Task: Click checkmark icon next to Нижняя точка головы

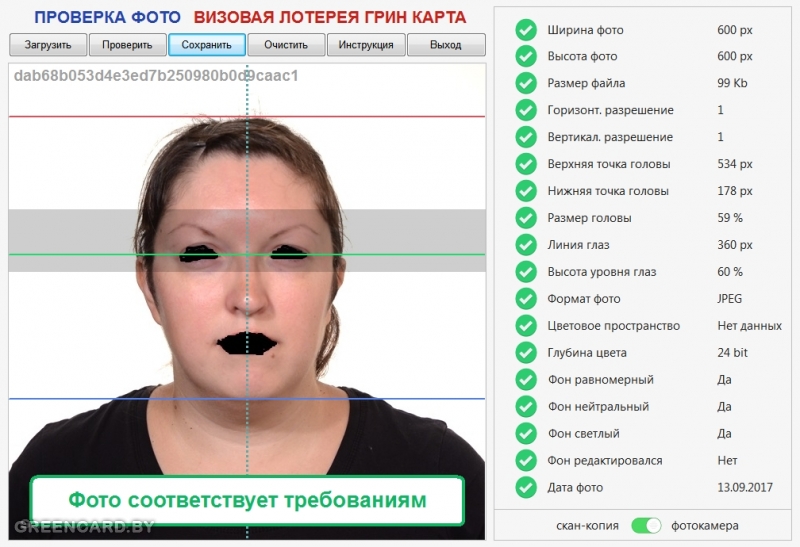Action: pyautogui.click(x=526, y=191)
